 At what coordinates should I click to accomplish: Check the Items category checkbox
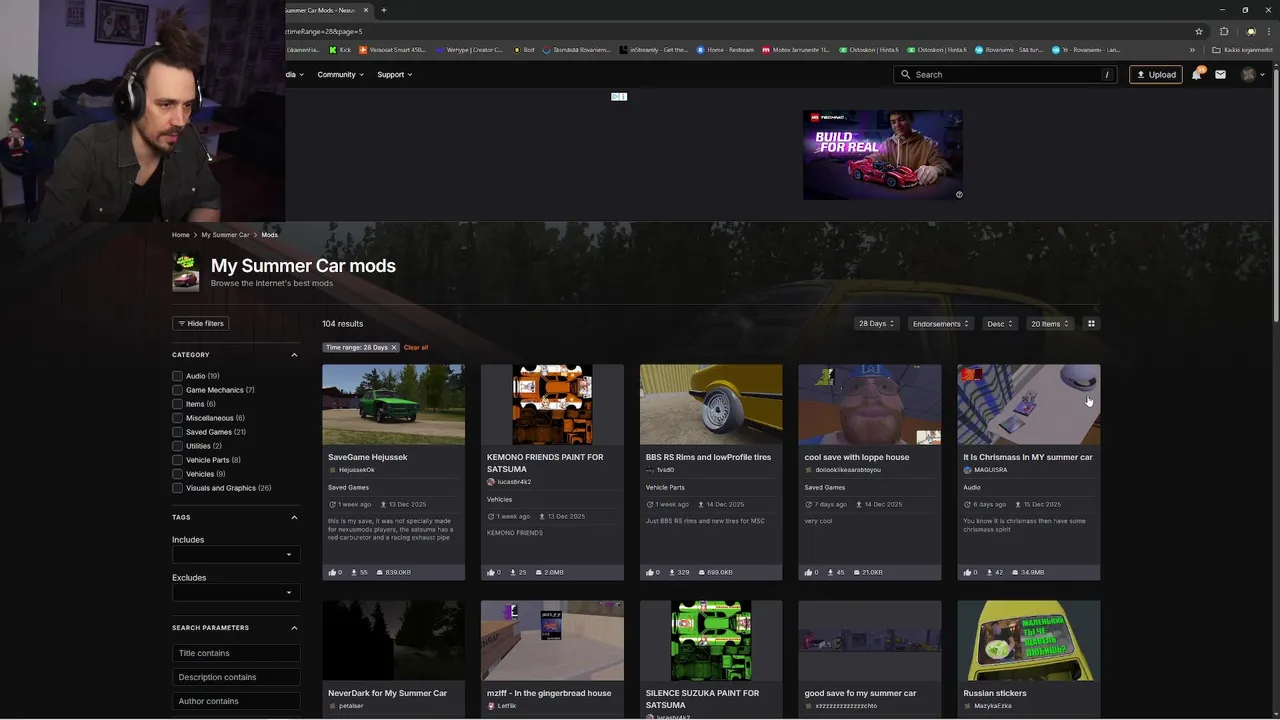pos(177,404)
